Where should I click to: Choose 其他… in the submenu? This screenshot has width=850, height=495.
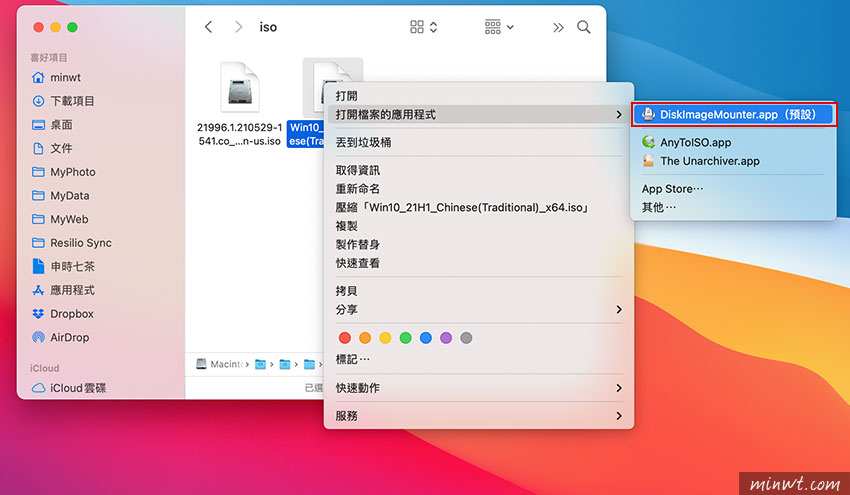[x=733, y=208]
